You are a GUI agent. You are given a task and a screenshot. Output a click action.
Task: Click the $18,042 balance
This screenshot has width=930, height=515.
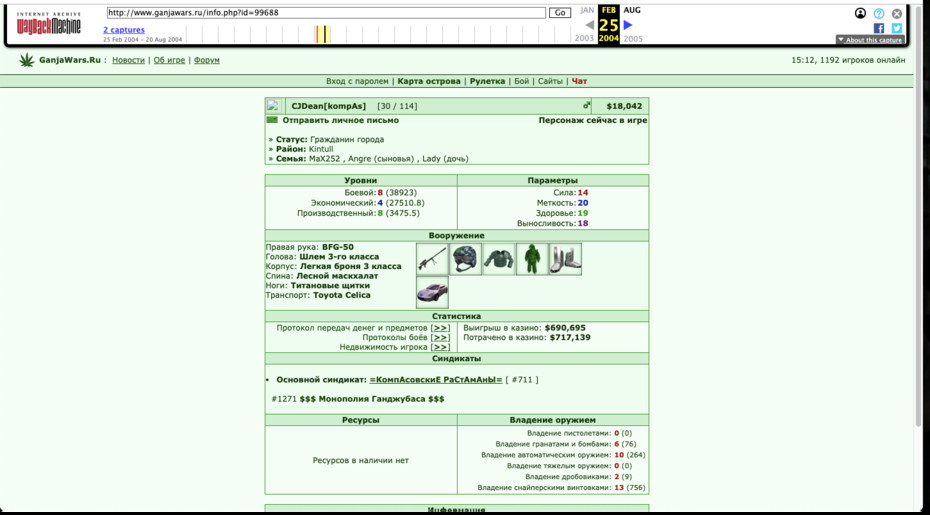[624, 106]
